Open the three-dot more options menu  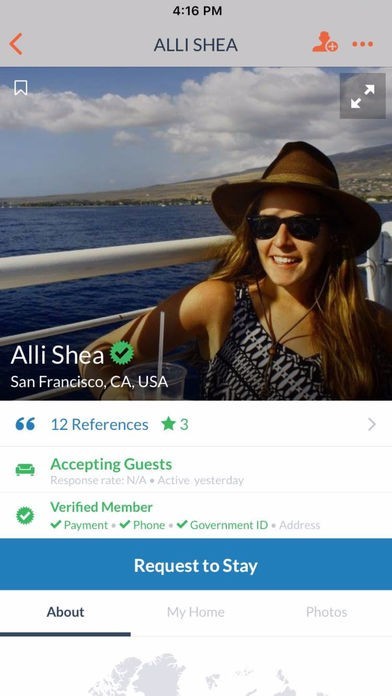(363, 44)
